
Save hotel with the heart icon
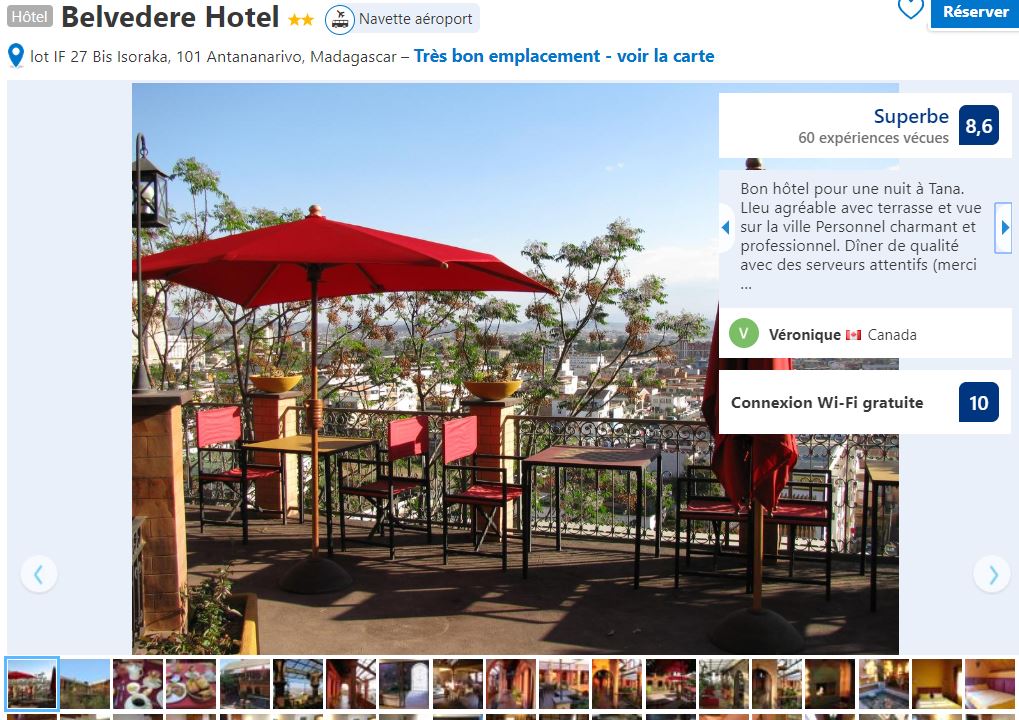[910, 8]
